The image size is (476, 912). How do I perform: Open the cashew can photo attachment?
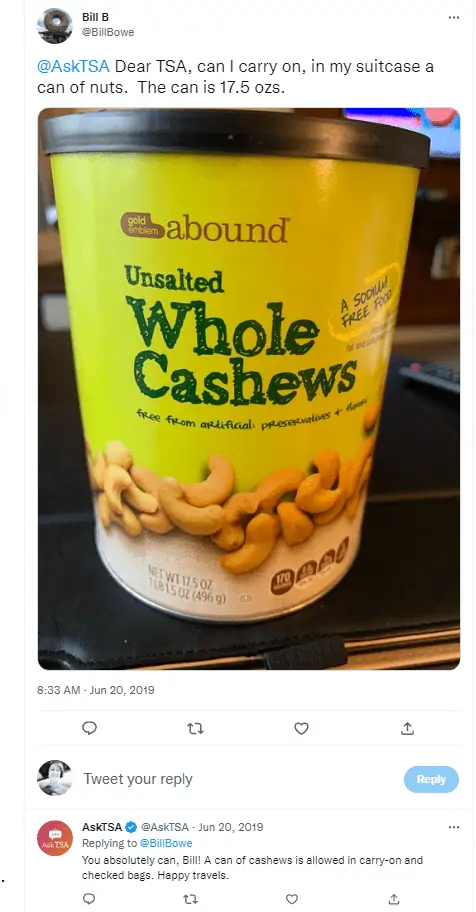249,389
